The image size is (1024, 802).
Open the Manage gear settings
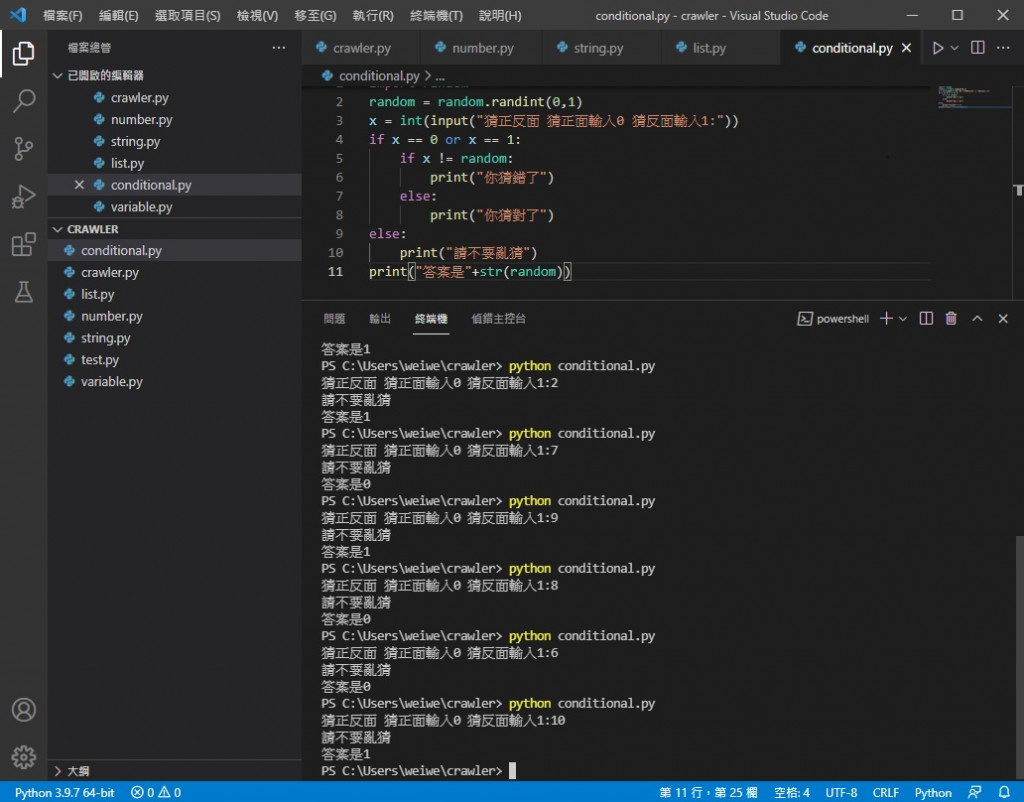[x=24, y=757]
